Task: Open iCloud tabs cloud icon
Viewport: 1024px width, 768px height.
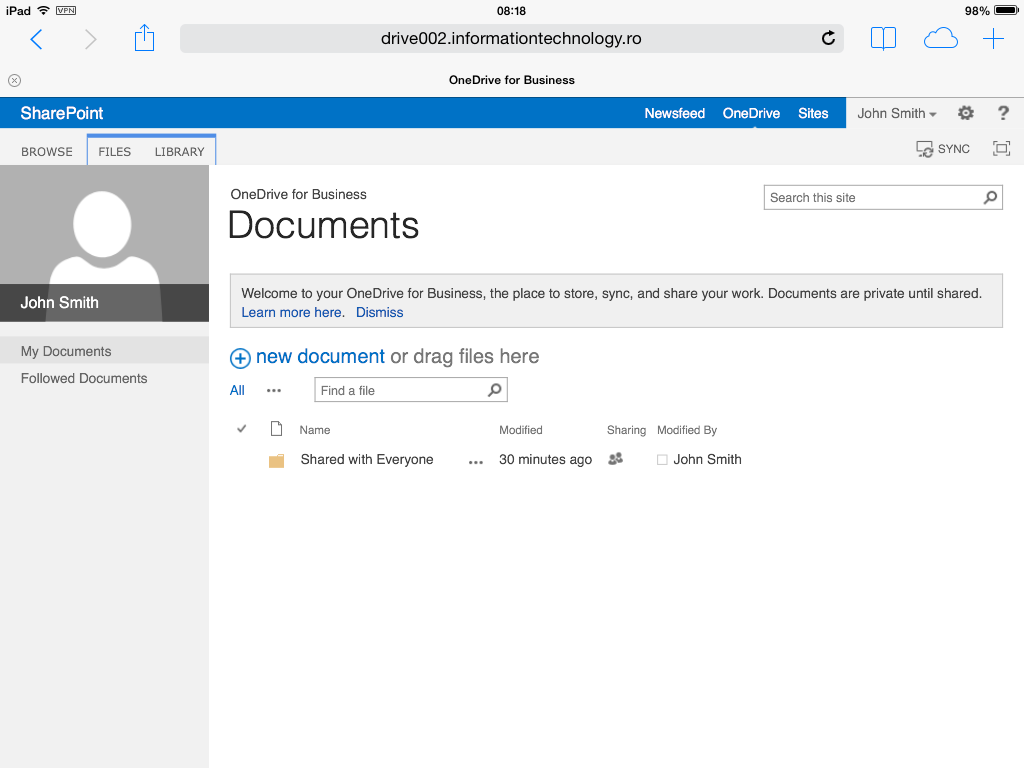Action: [x=940, y=39]
